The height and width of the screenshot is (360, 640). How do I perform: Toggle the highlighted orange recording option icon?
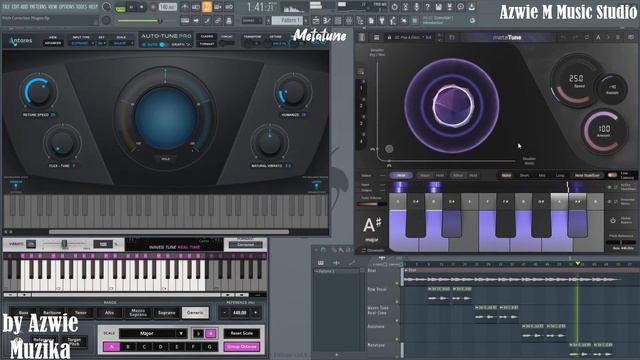click(x=207, y=7)
